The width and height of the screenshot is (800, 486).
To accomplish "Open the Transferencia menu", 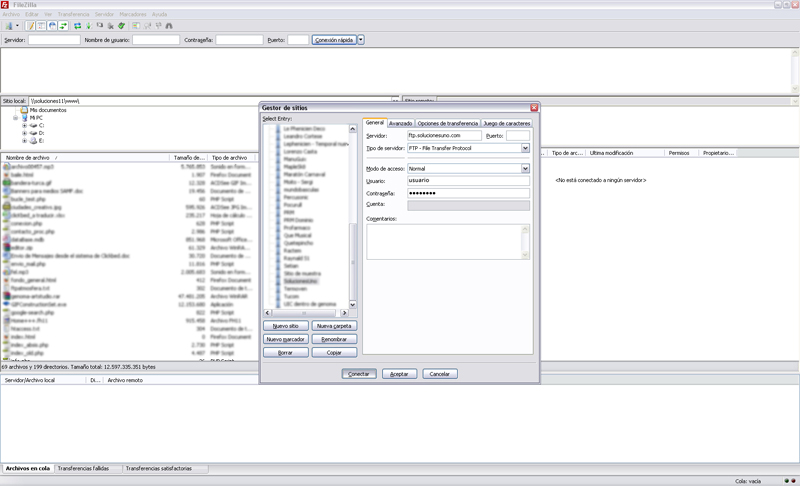I will [x=73, y=14].
